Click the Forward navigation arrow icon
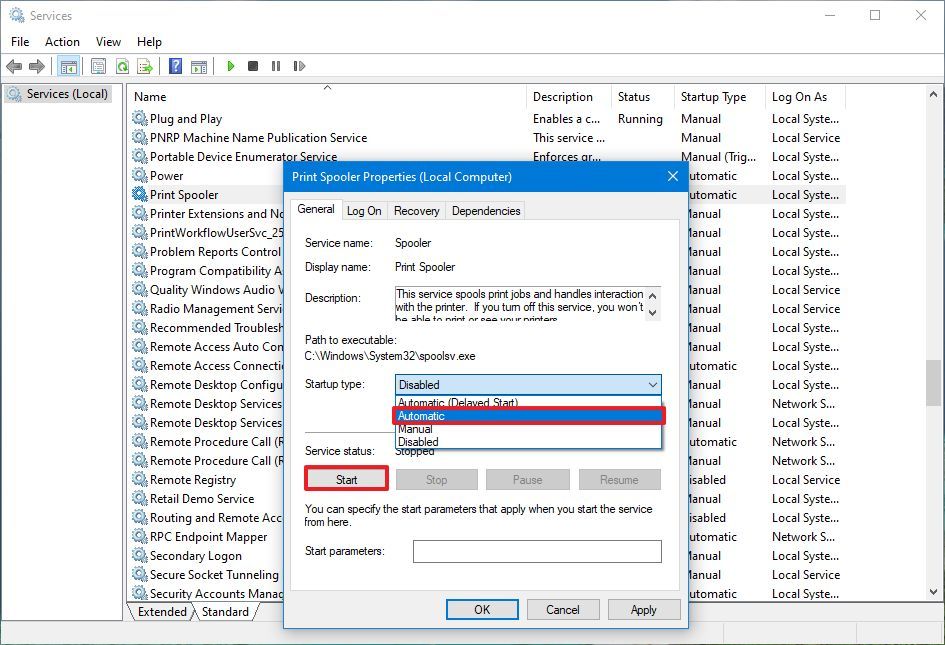The image size is (945, 645). click(x=38, y=66)
